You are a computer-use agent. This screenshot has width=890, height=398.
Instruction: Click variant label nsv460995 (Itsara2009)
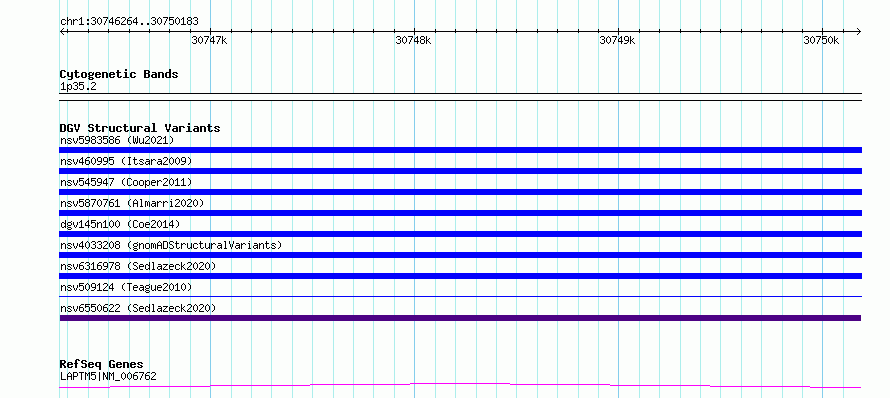pyautogui.click(x=126, y=161)
